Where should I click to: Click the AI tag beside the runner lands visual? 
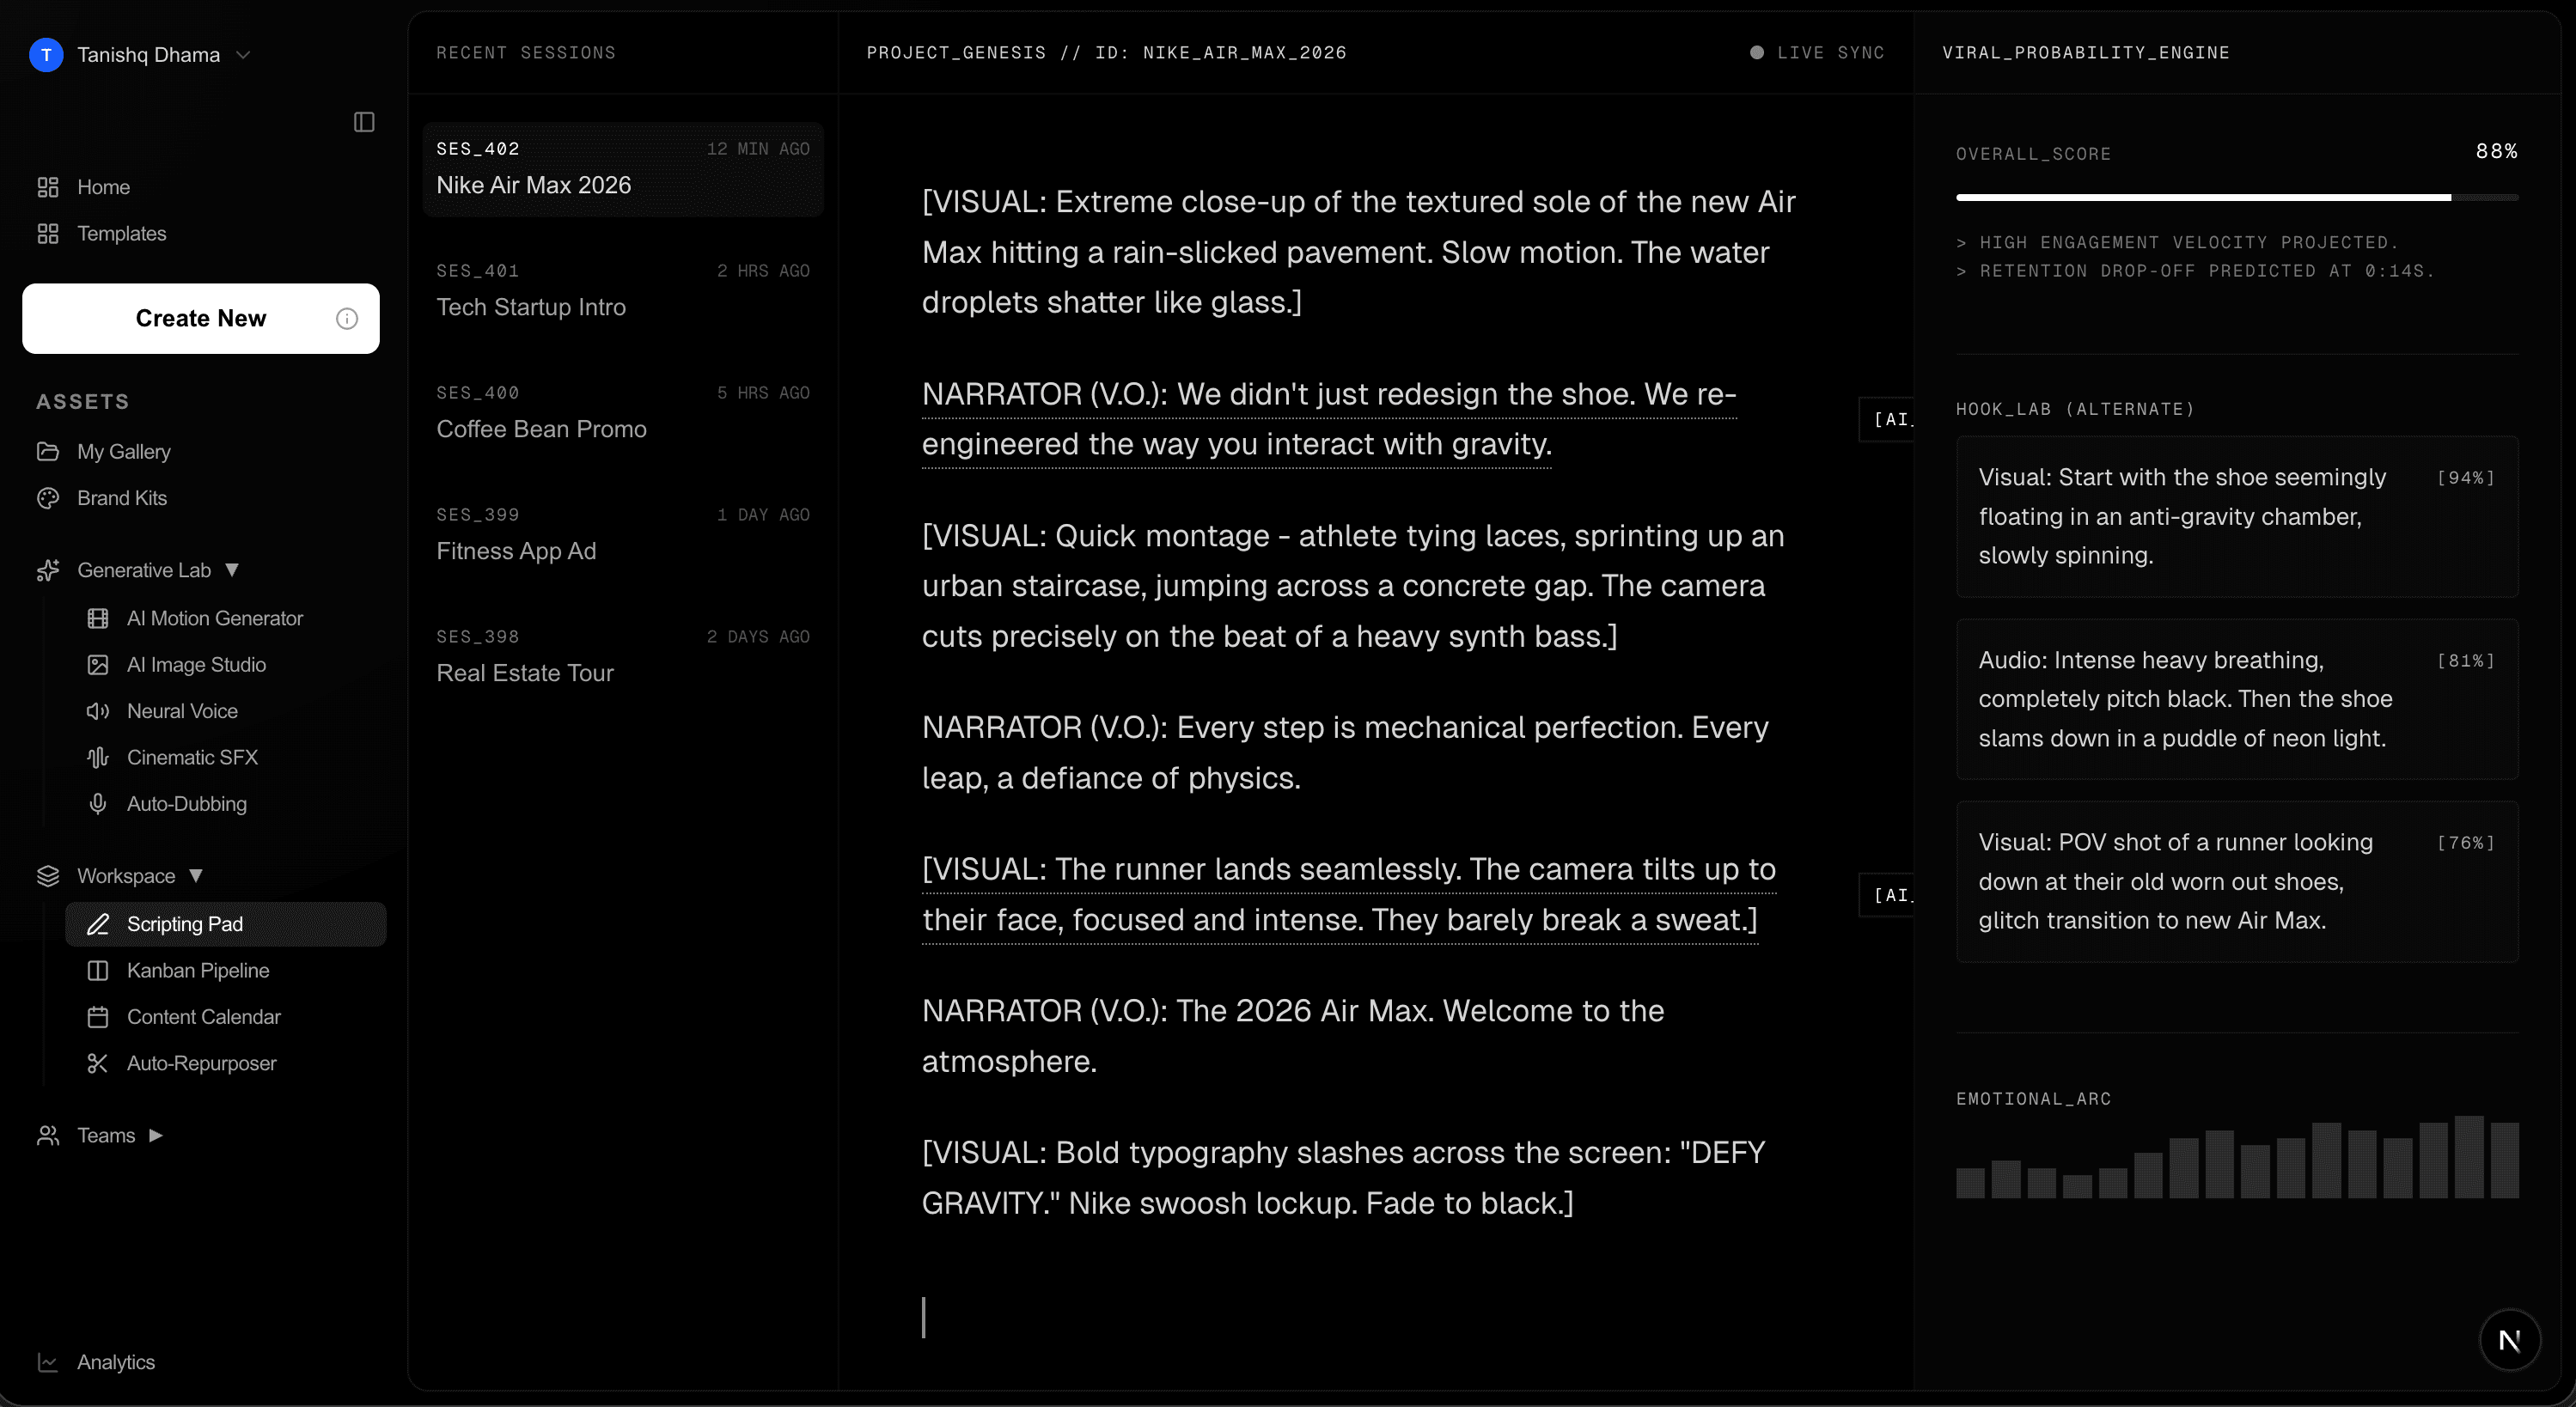[x=1887, y=896]
